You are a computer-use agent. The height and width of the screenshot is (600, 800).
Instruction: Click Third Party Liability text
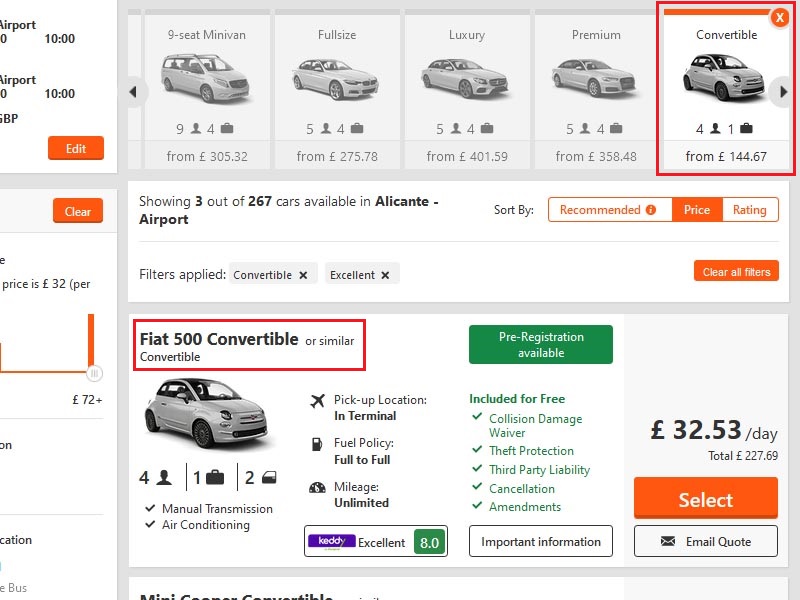click(539, 470)
